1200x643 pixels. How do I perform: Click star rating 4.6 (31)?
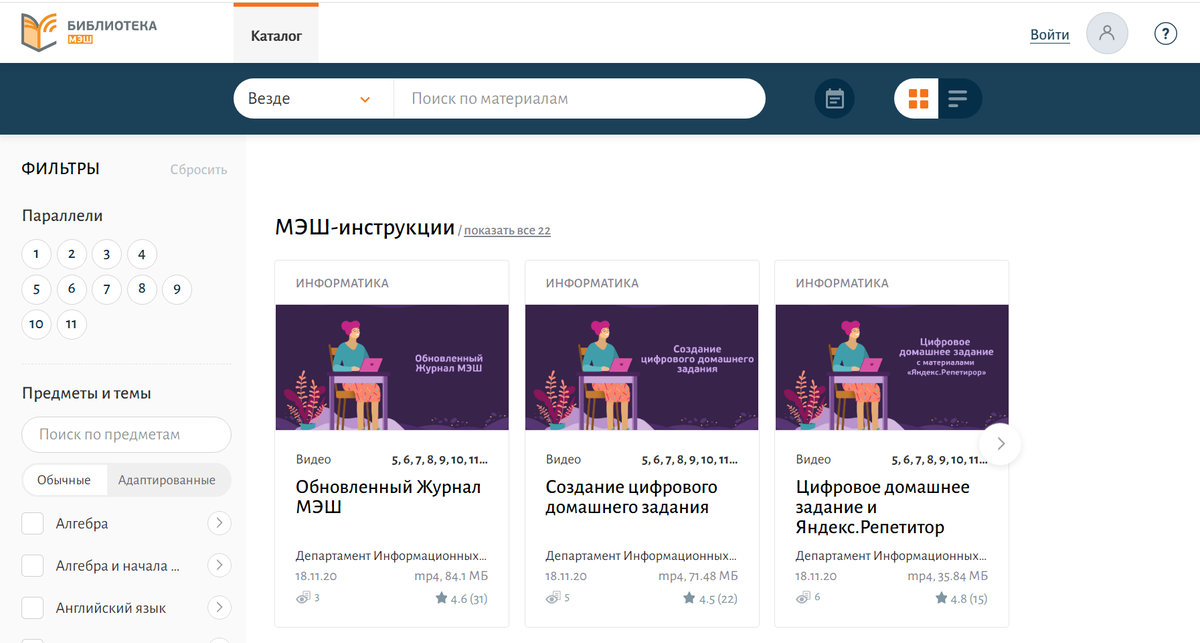[x=461, y=598]
